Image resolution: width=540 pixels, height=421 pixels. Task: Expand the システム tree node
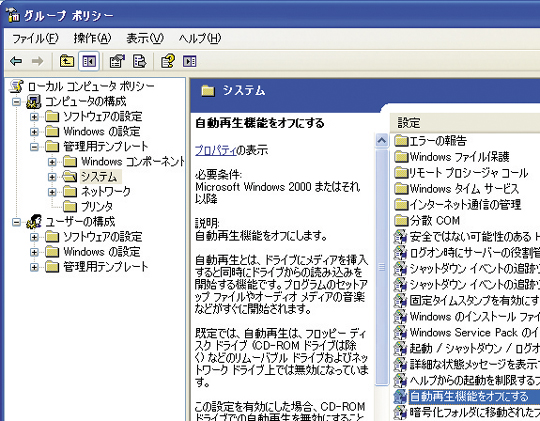tap(52, 177)
